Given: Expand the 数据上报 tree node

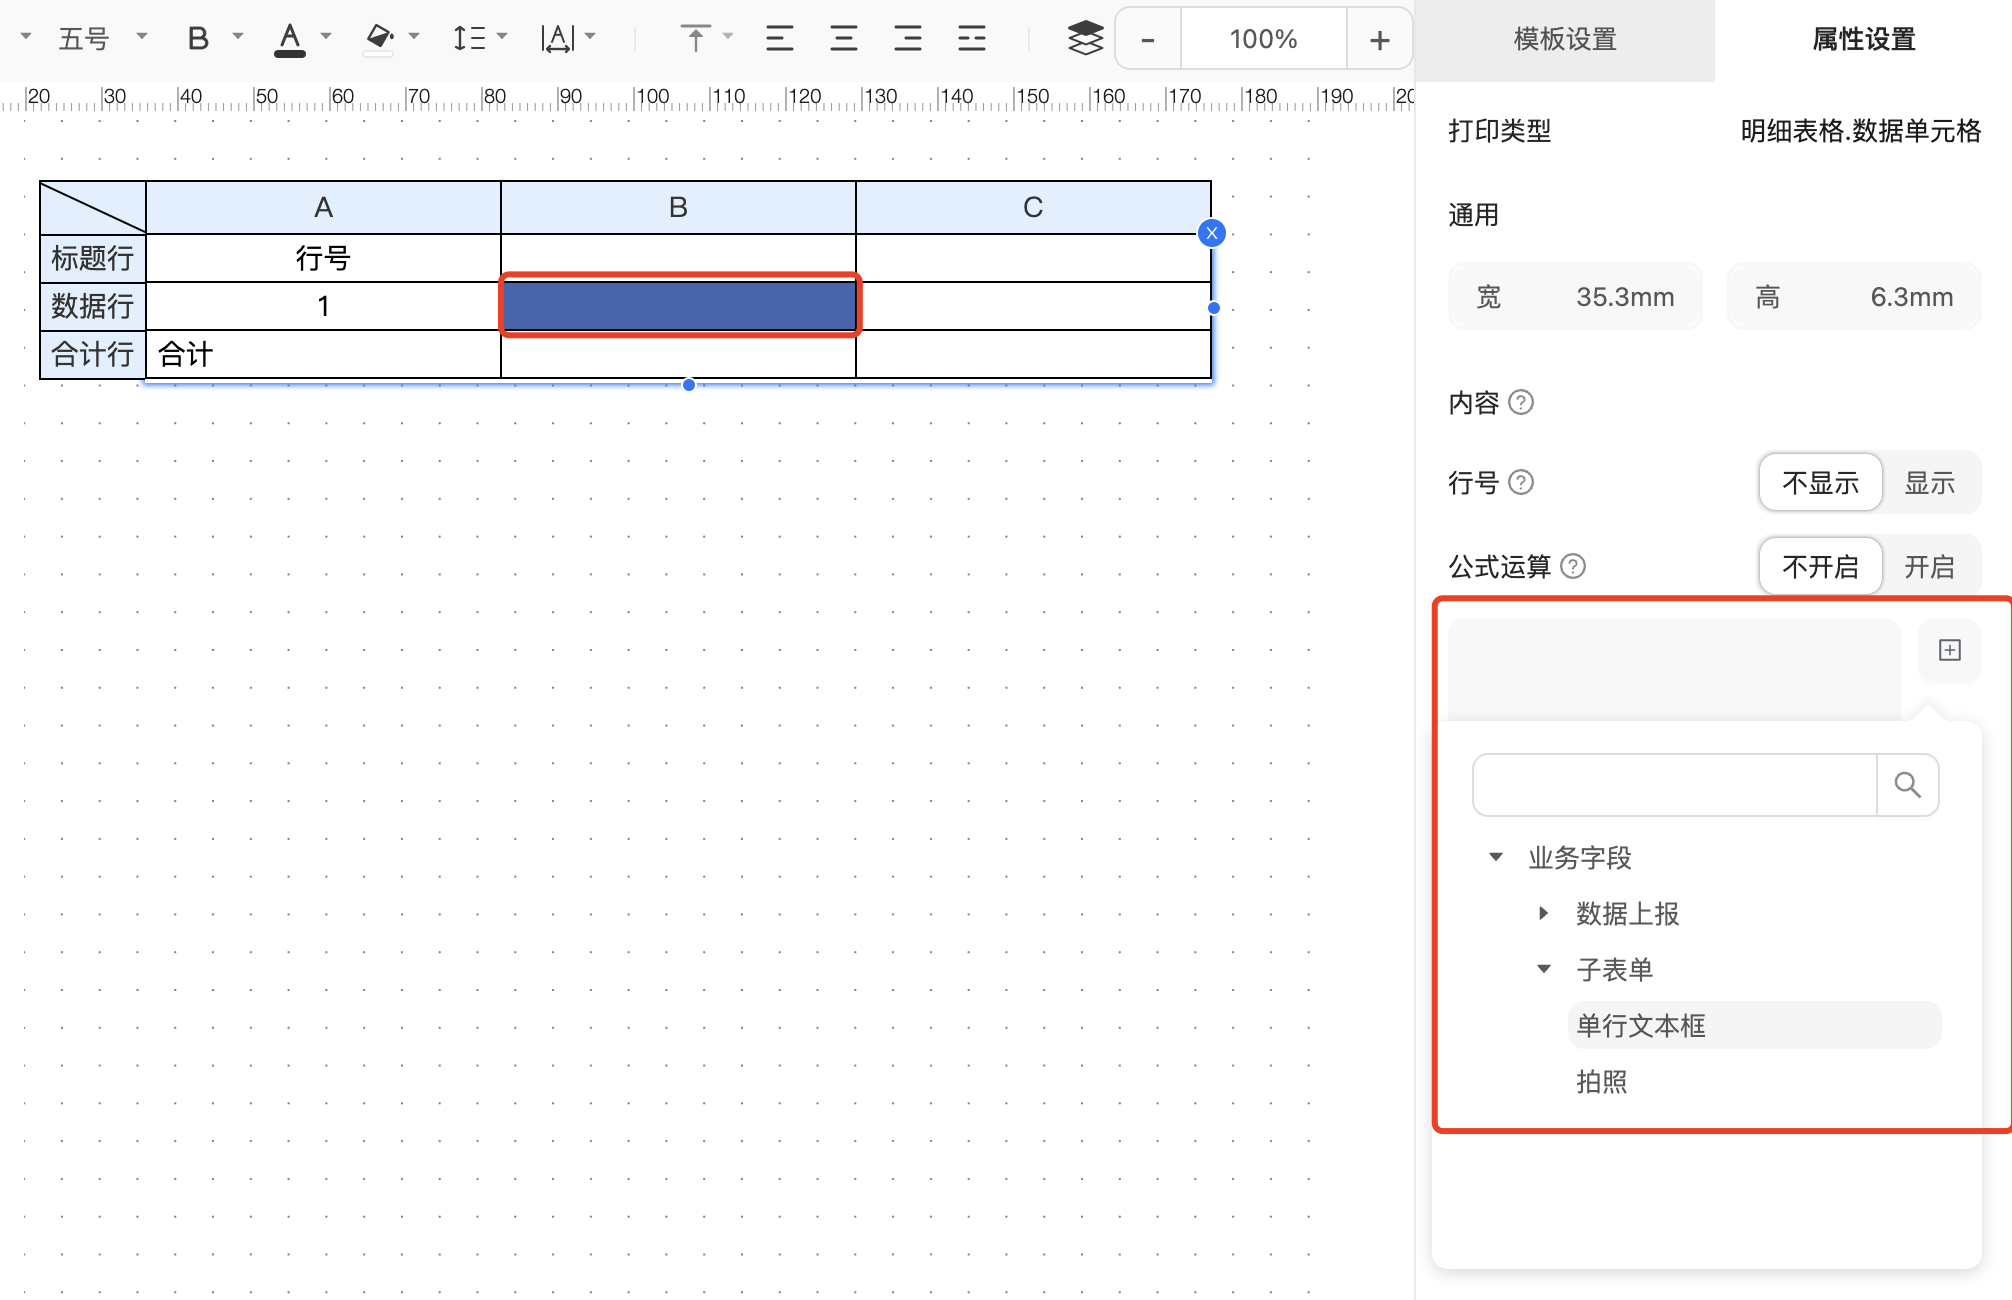Looking at the screenshot, I should [x=1543, y=912].
